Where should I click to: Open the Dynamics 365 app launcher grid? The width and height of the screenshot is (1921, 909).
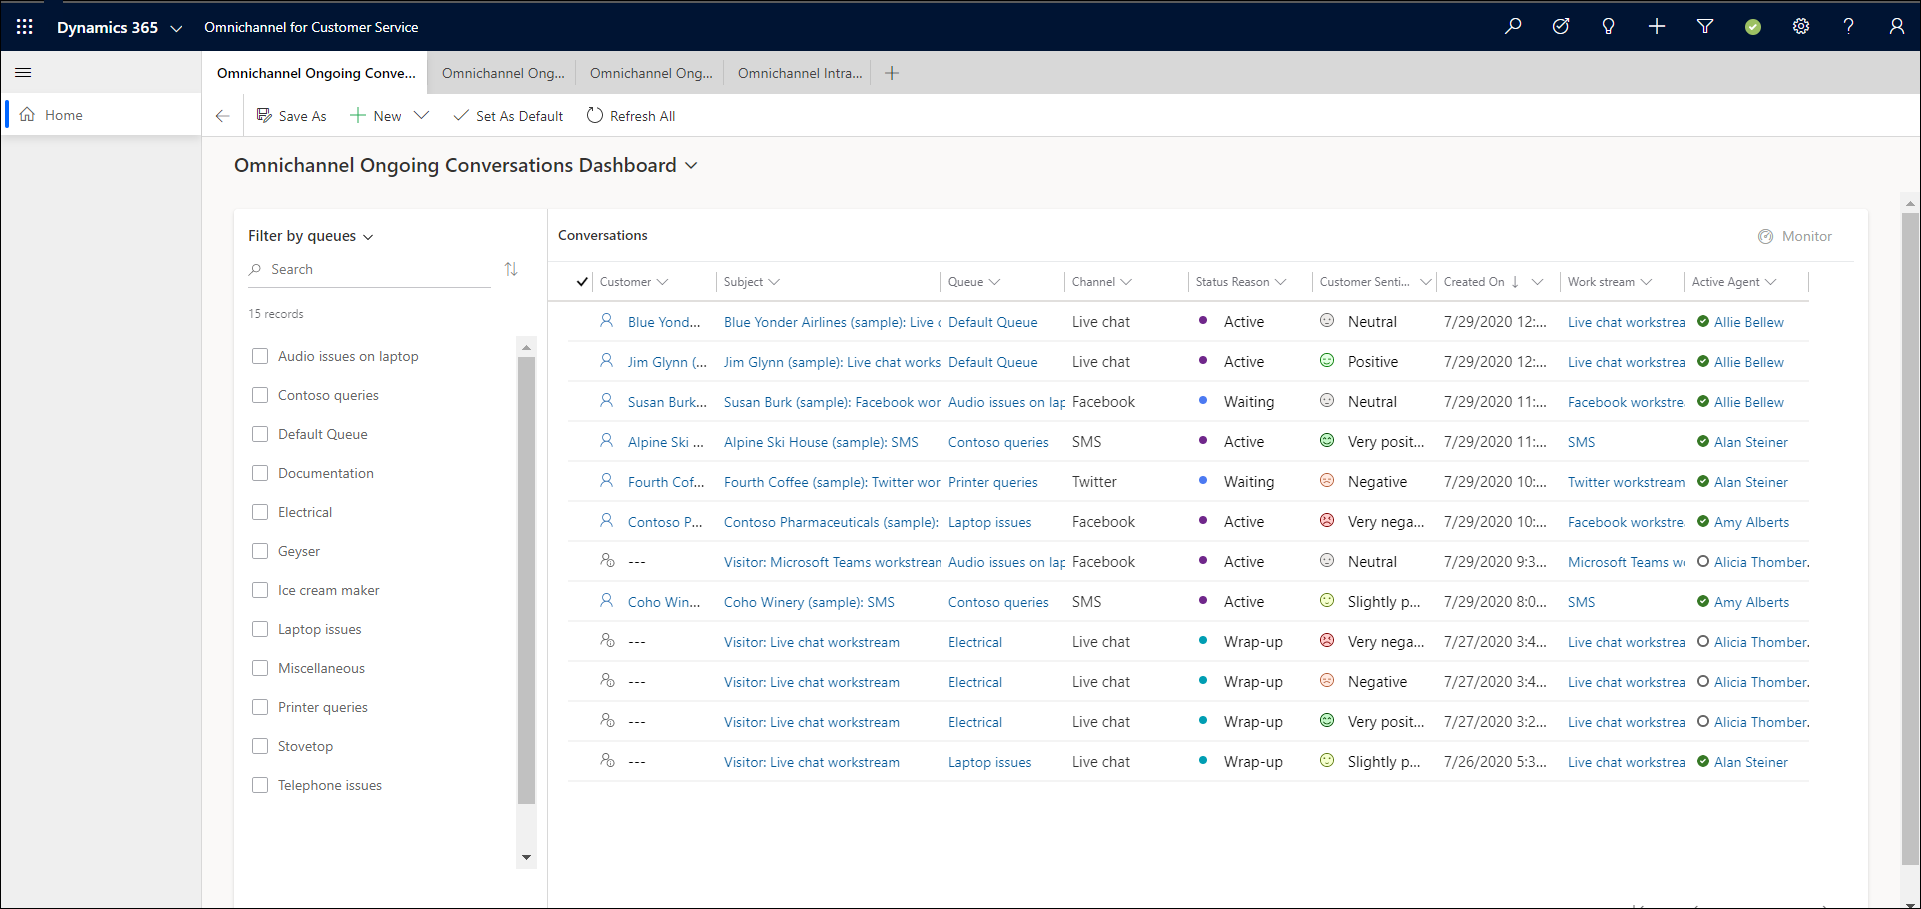[x=25, y=27]
